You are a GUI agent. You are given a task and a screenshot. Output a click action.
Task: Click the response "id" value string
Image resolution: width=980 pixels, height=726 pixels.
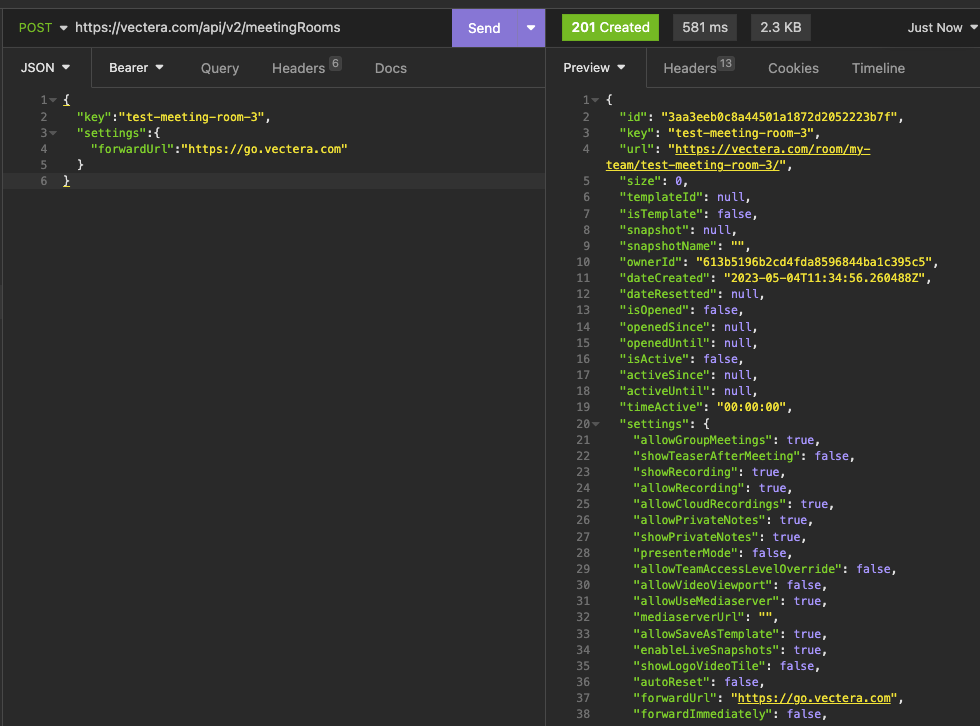[x=779, y=117]
